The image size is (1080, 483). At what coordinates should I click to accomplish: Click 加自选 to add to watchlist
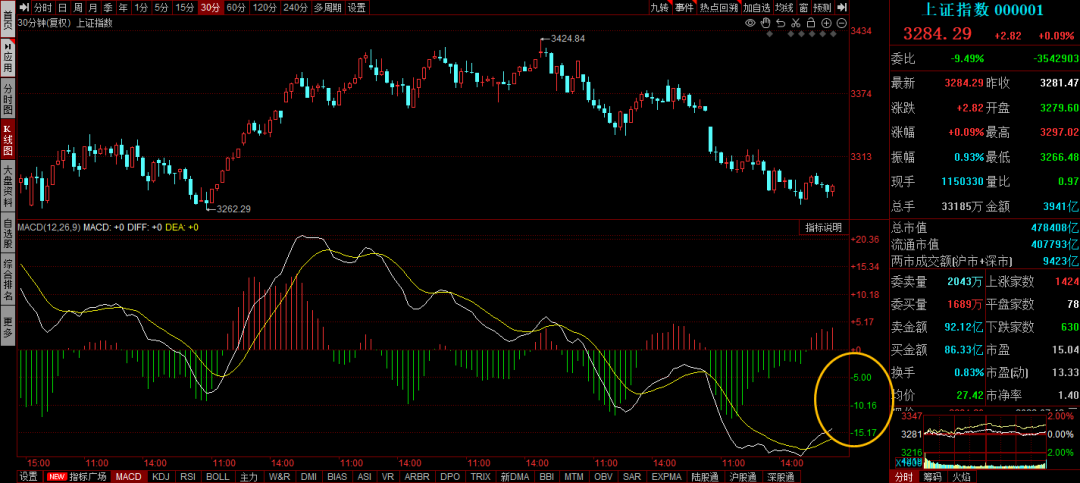[756, 7]
